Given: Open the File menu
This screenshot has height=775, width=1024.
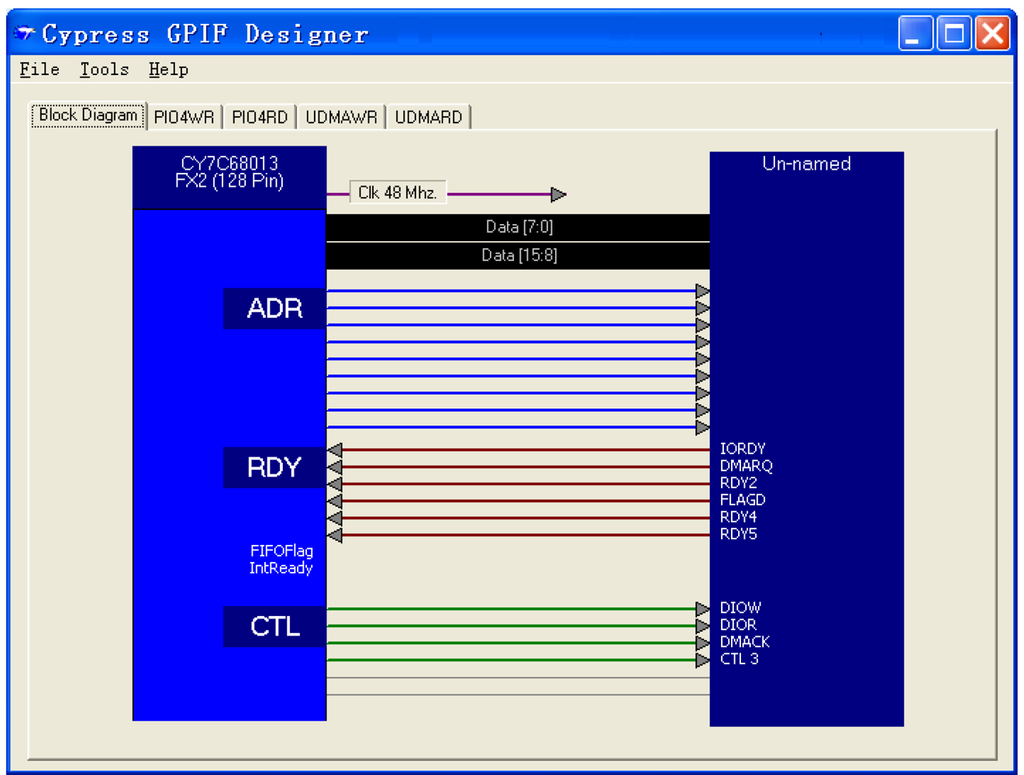Looking at the screenshot, I should pyautogui.click(x=40, y=69).
